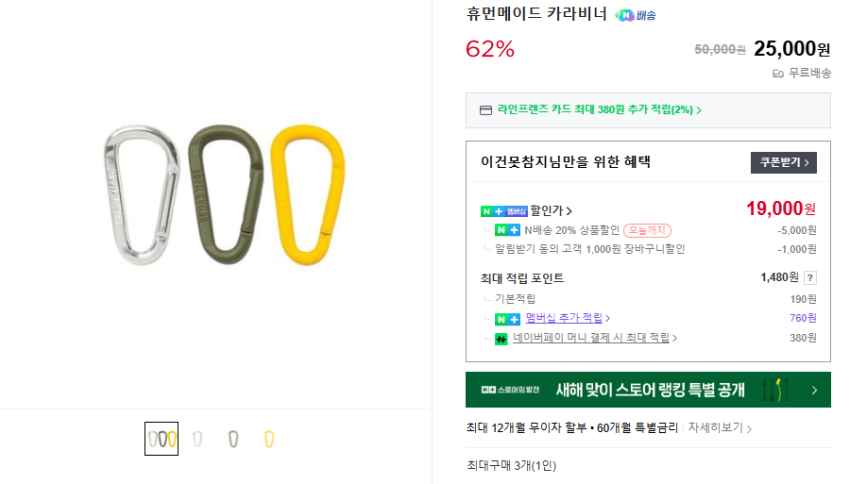Click the Naver Pay icon beside 네이버페이 머니
850x484 pixels.
(501, 338)
